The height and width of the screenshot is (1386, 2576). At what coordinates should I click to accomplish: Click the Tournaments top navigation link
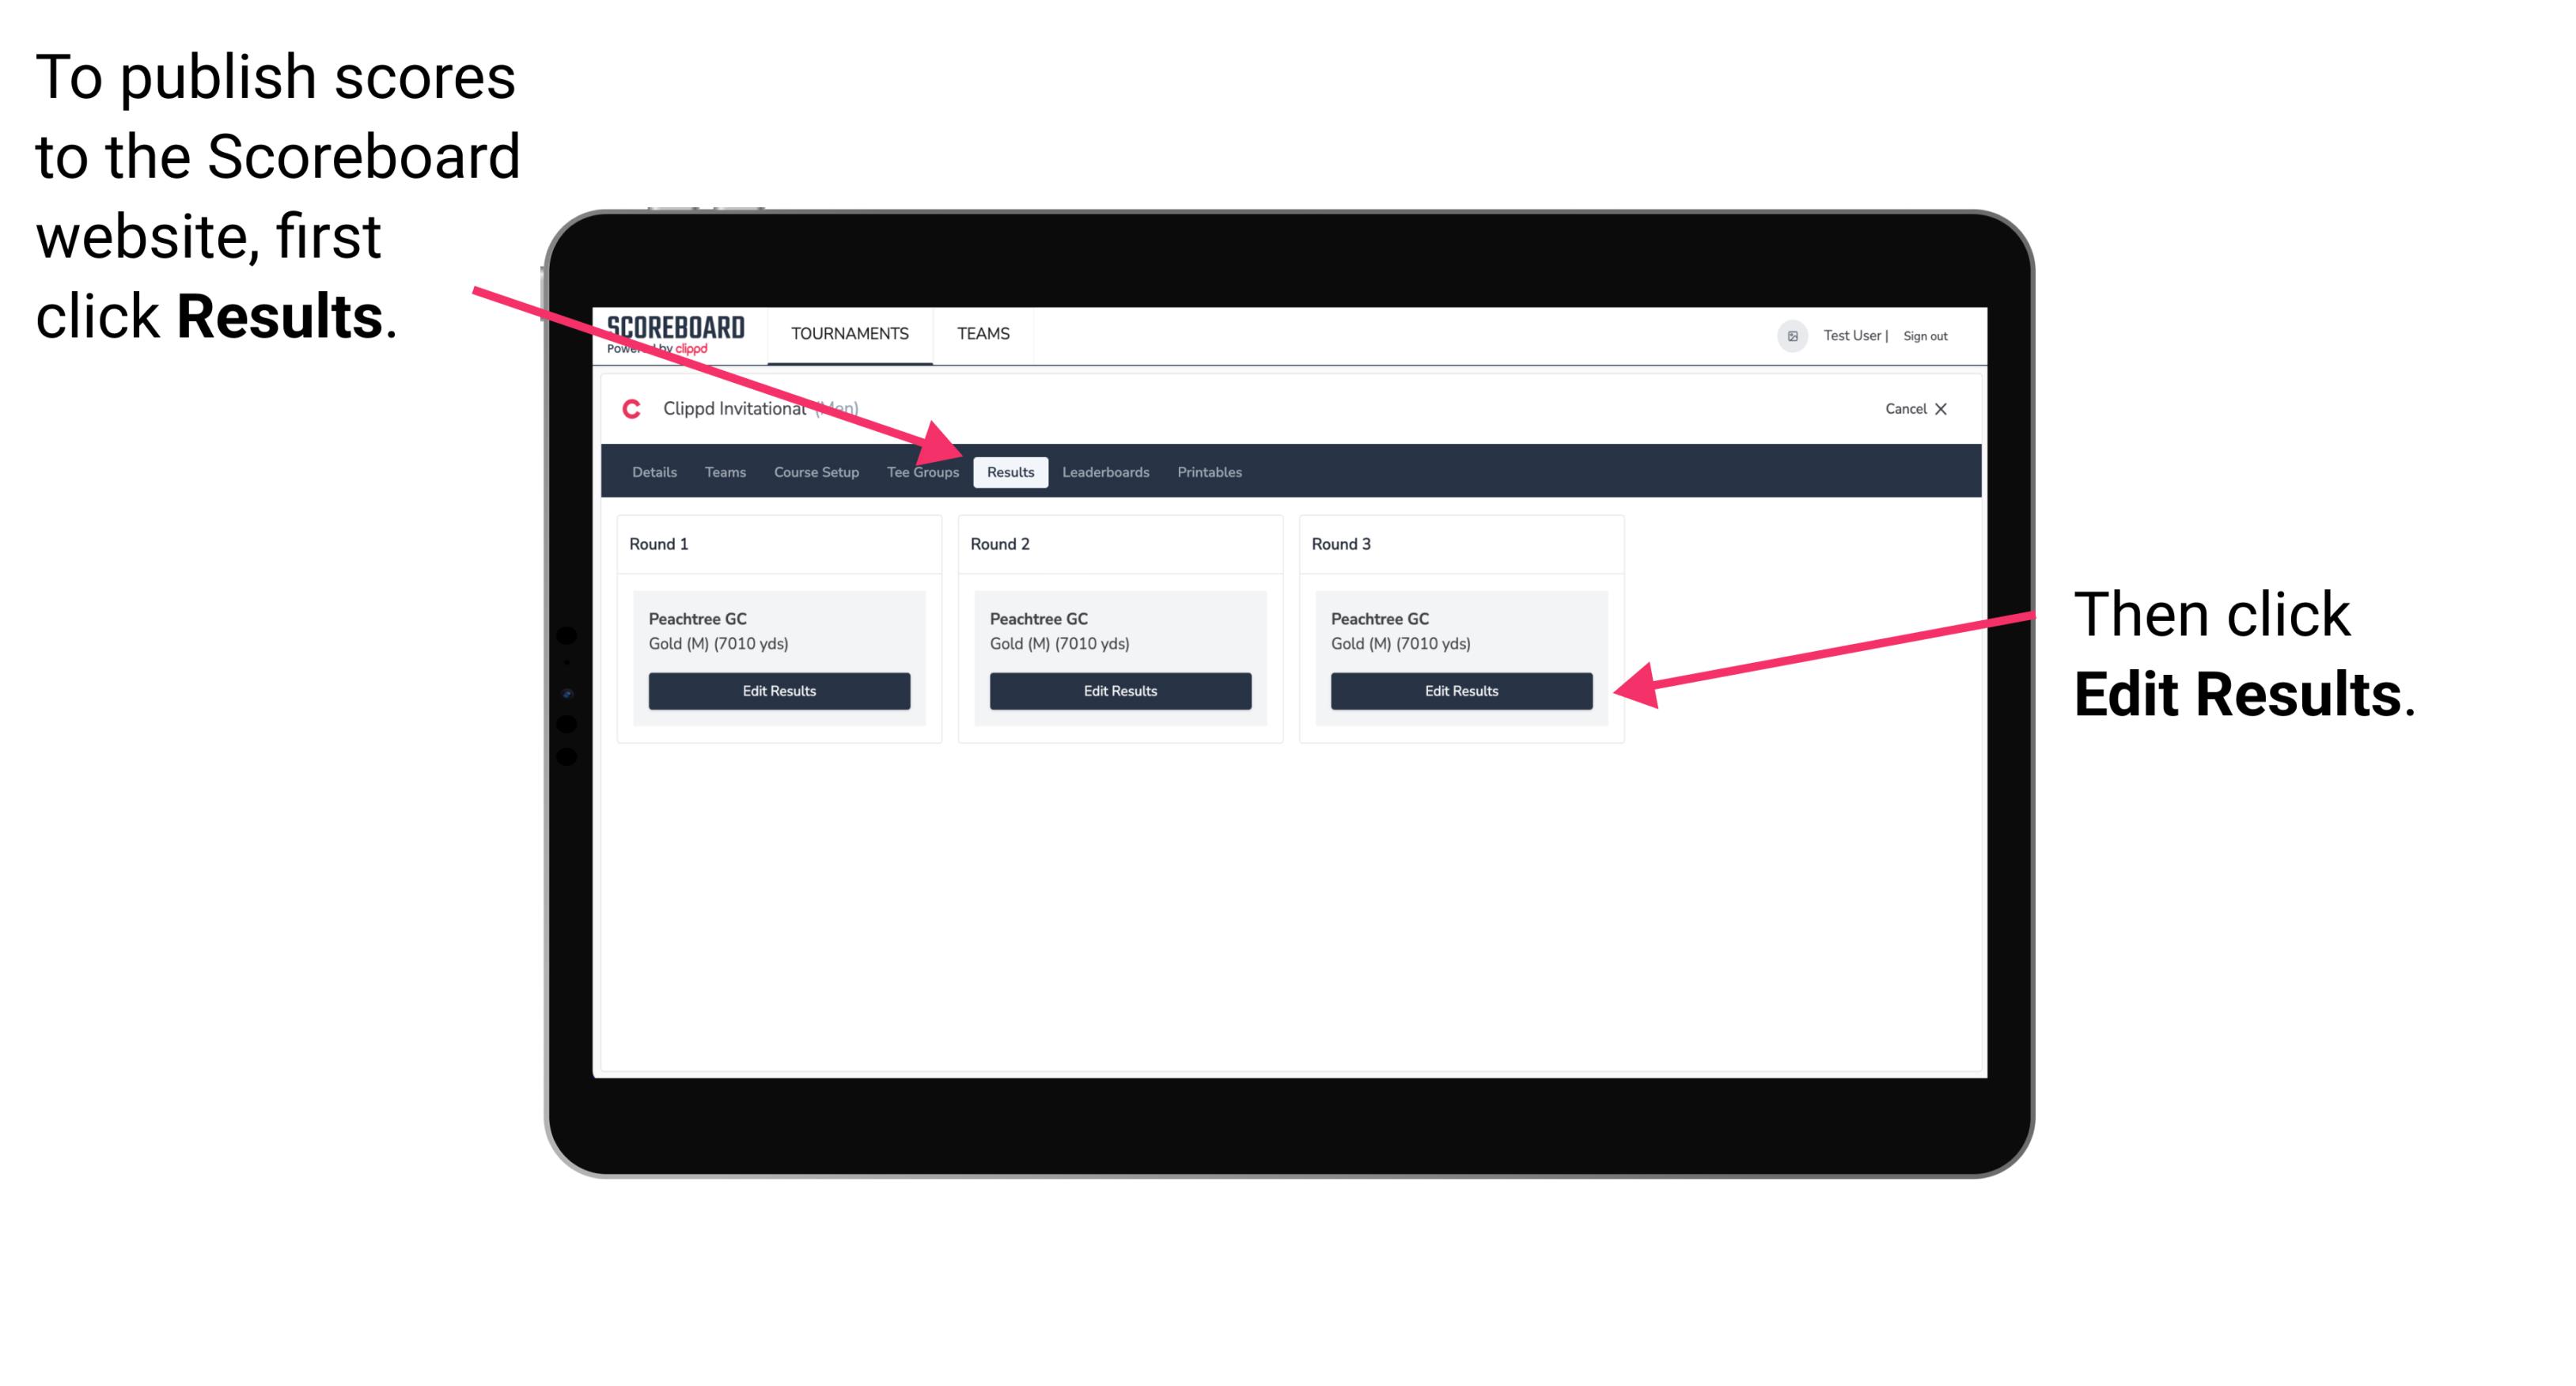coord(848,333)
